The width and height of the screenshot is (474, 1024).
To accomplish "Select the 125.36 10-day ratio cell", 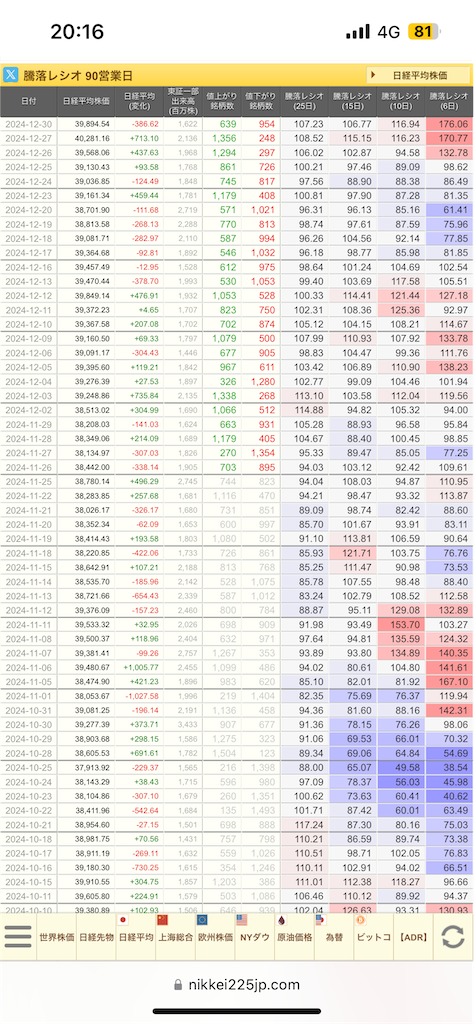I will point(401,310).
